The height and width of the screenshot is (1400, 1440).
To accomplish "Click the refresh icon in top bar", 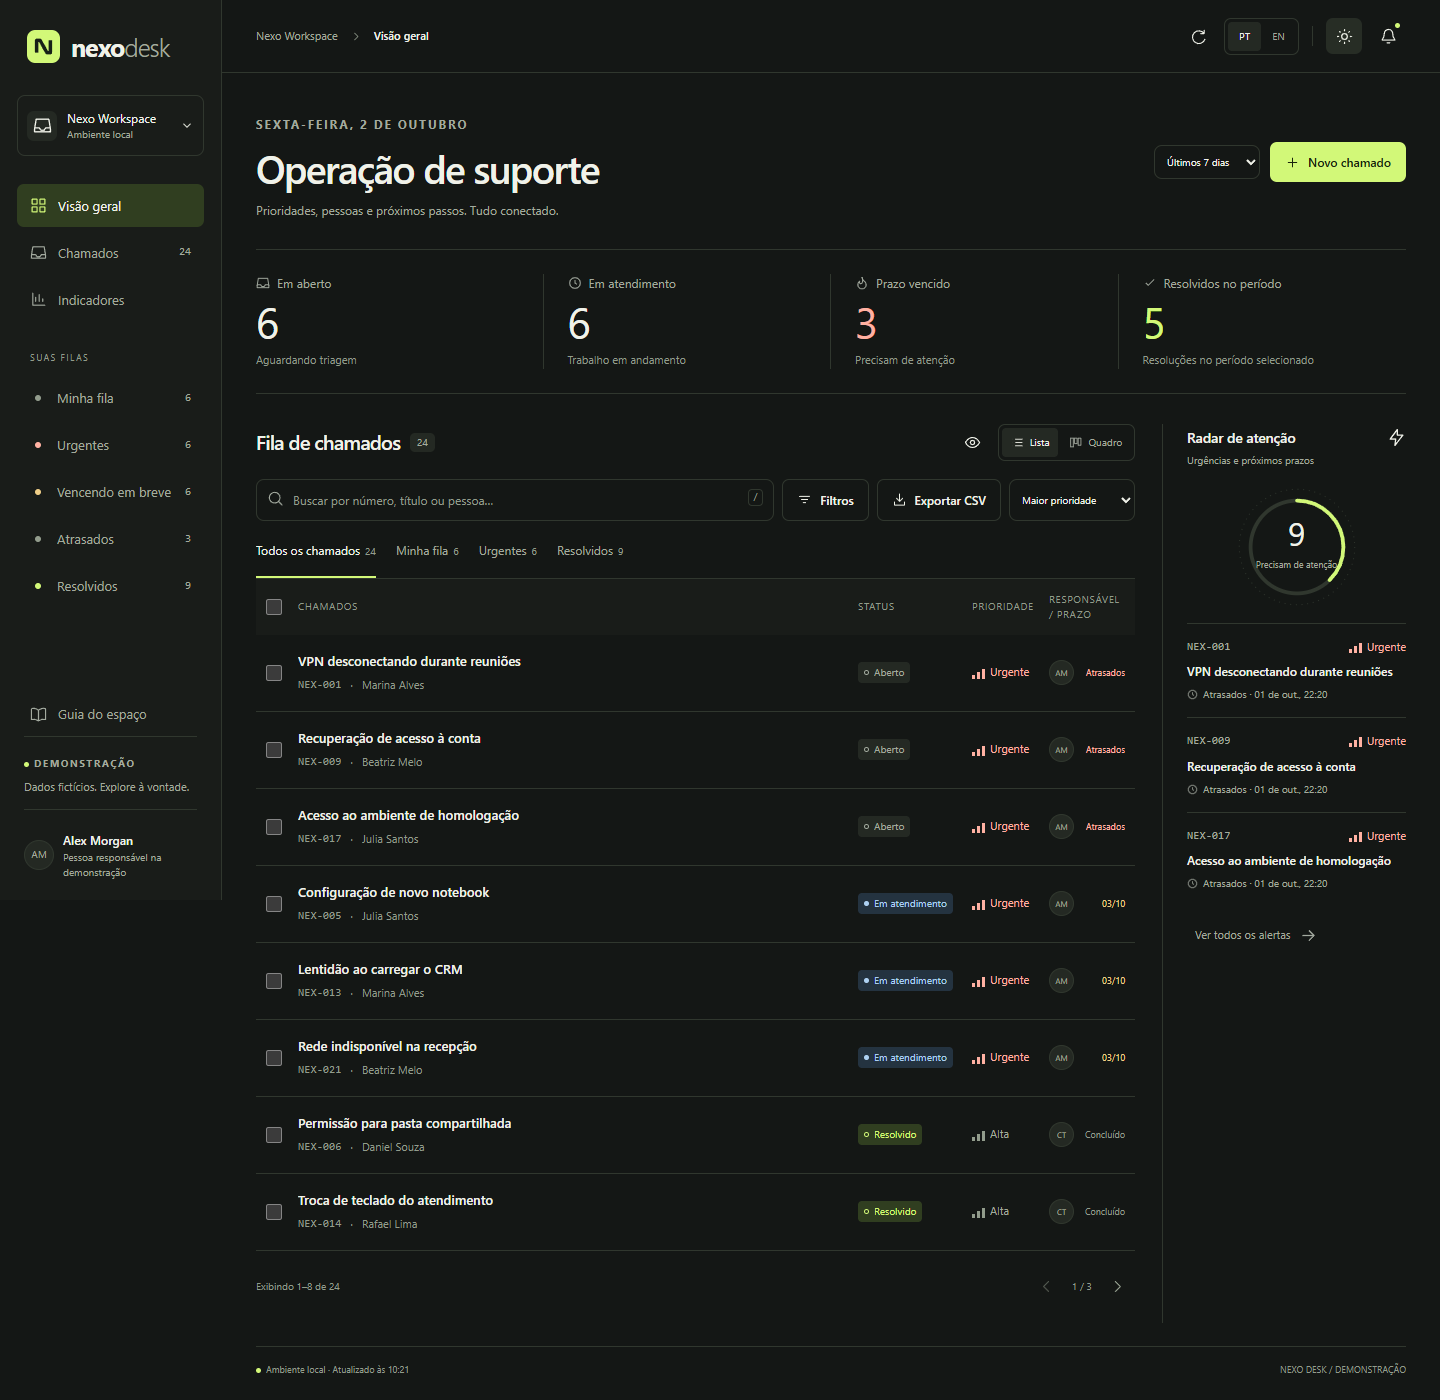I will pos(1198,37).
